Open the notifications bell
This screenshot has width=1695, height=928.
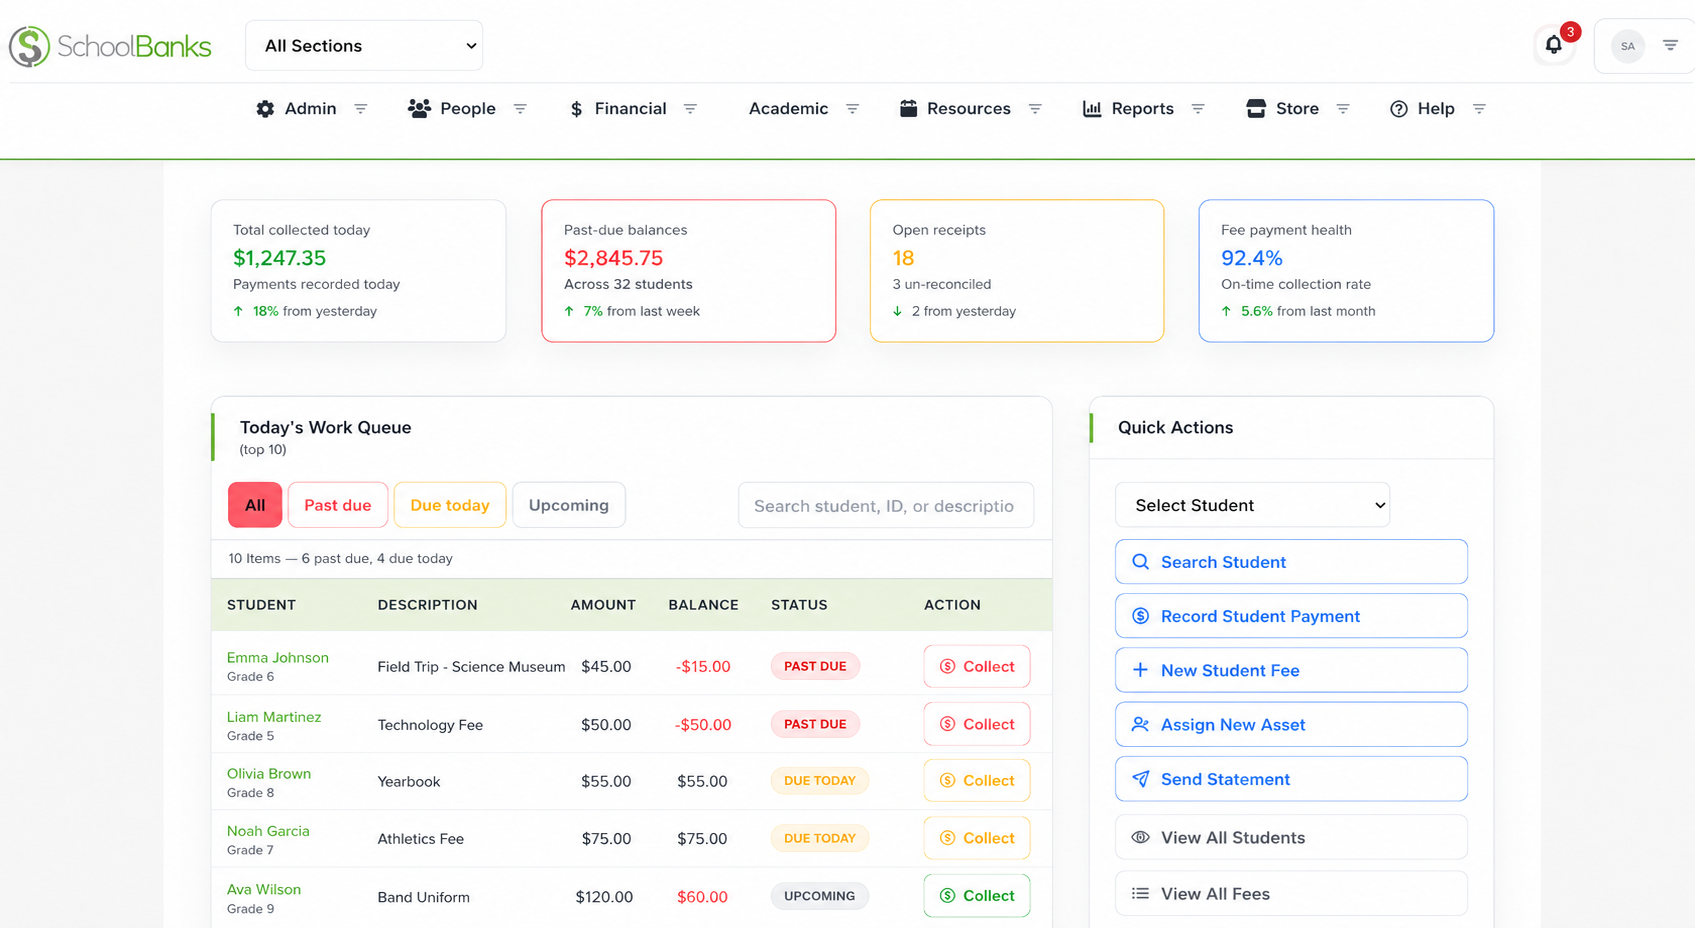[x=1553, y=45]
